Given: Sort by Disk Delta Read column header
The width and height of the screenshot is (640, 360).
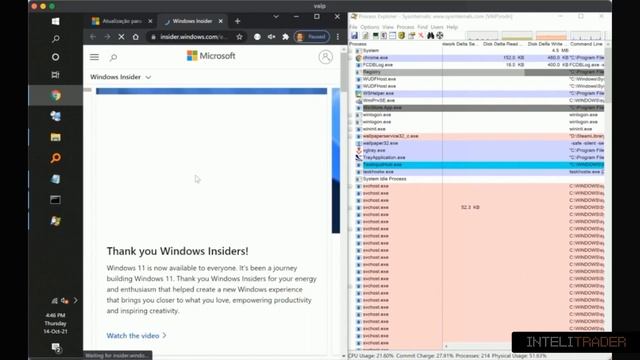Looking at the screenshot, I should 501,44.
